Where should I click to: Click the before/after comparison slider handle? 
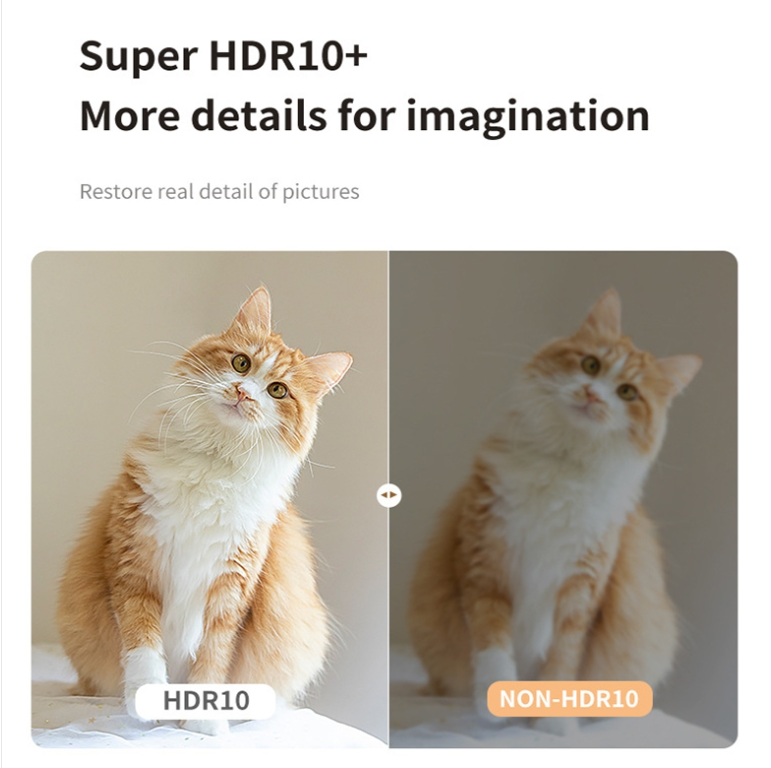tap(388, 495)
